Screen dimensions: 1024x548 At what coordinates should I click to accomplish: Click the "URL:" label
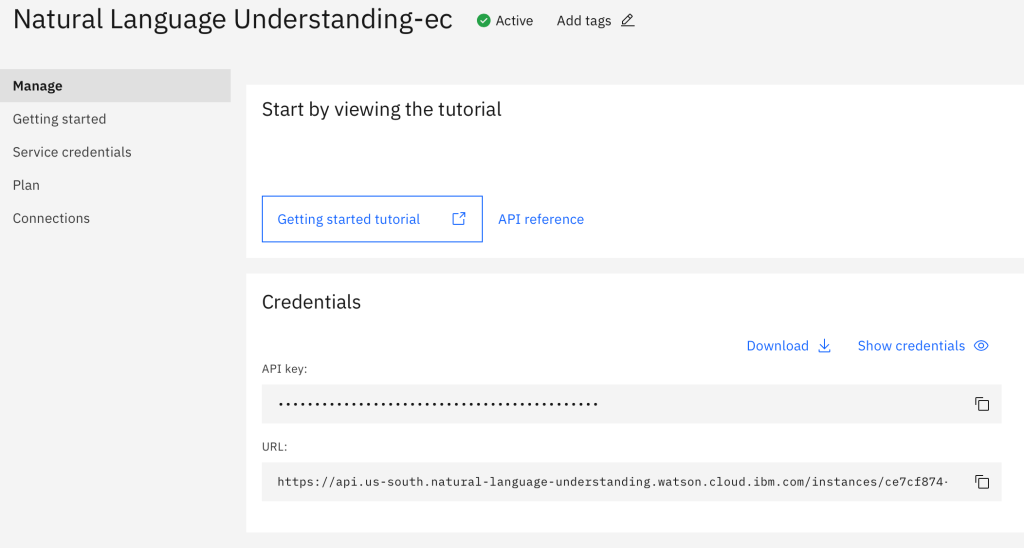(274, 447)
